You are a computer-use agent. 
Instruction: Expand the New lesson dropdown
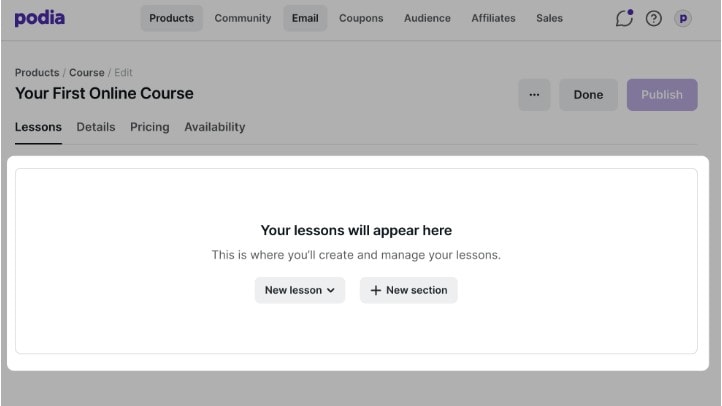coord(299,290)
